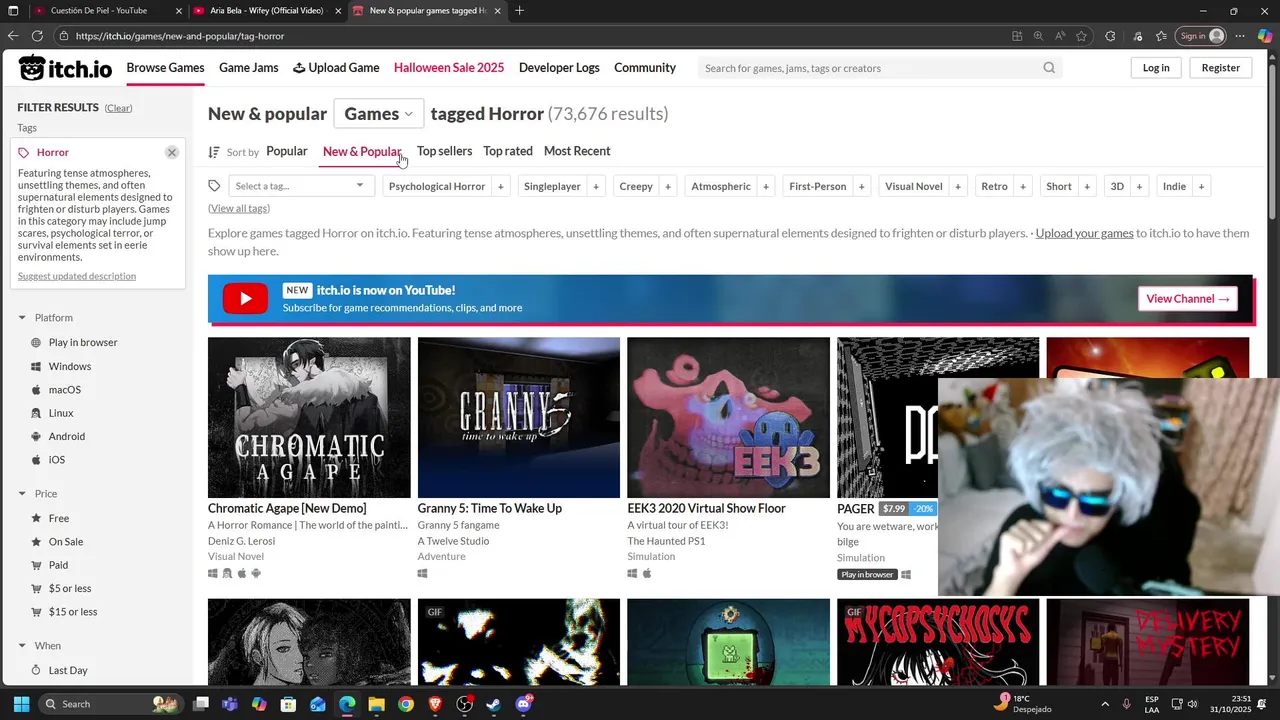
Task: Reload the page with refresh icon
Action: tap(37, 36)
